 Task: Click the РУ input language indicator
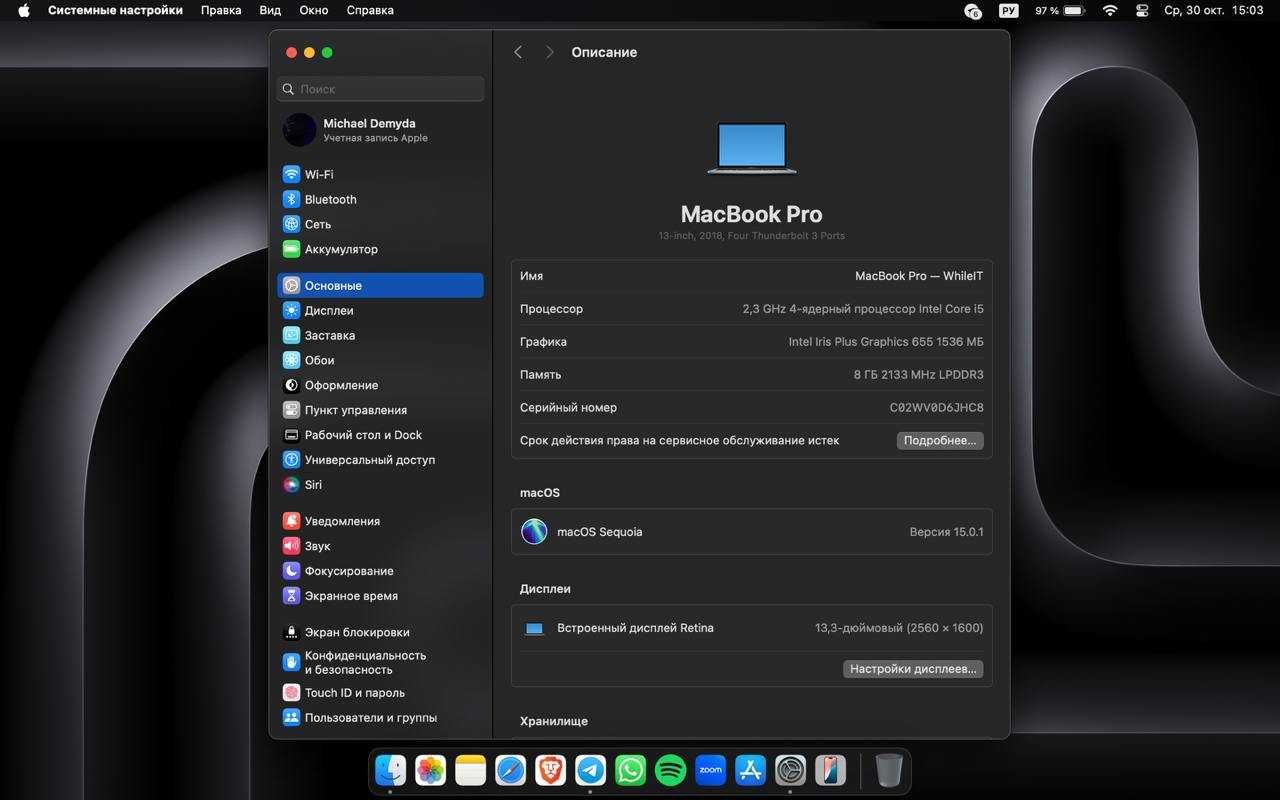tap(1009, 10)
